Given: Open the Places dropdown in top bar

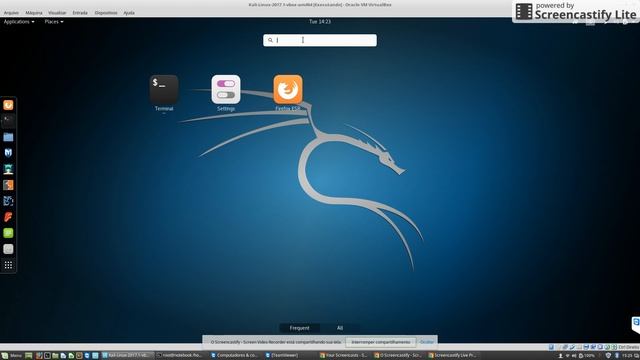Looking at the screenshot, I should [x=54, y=22].
